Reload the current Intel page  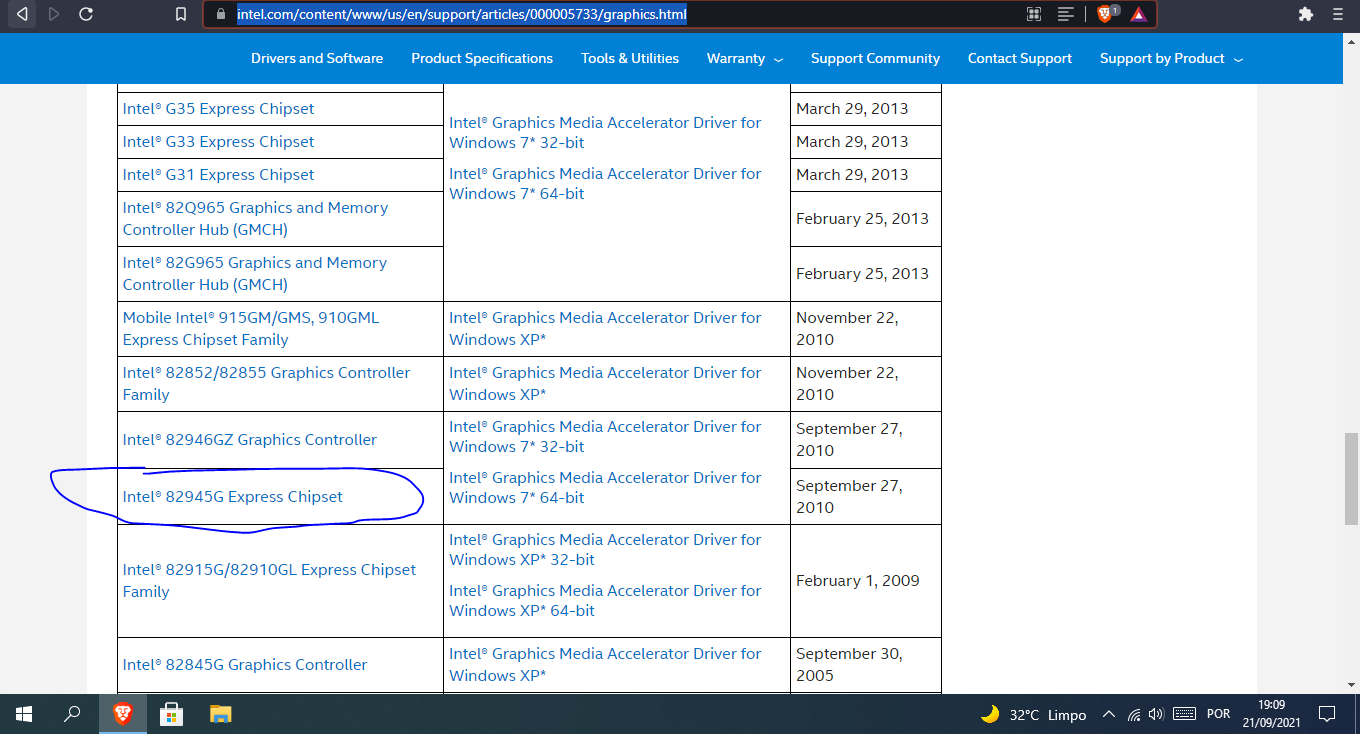[x=86, y=14]
